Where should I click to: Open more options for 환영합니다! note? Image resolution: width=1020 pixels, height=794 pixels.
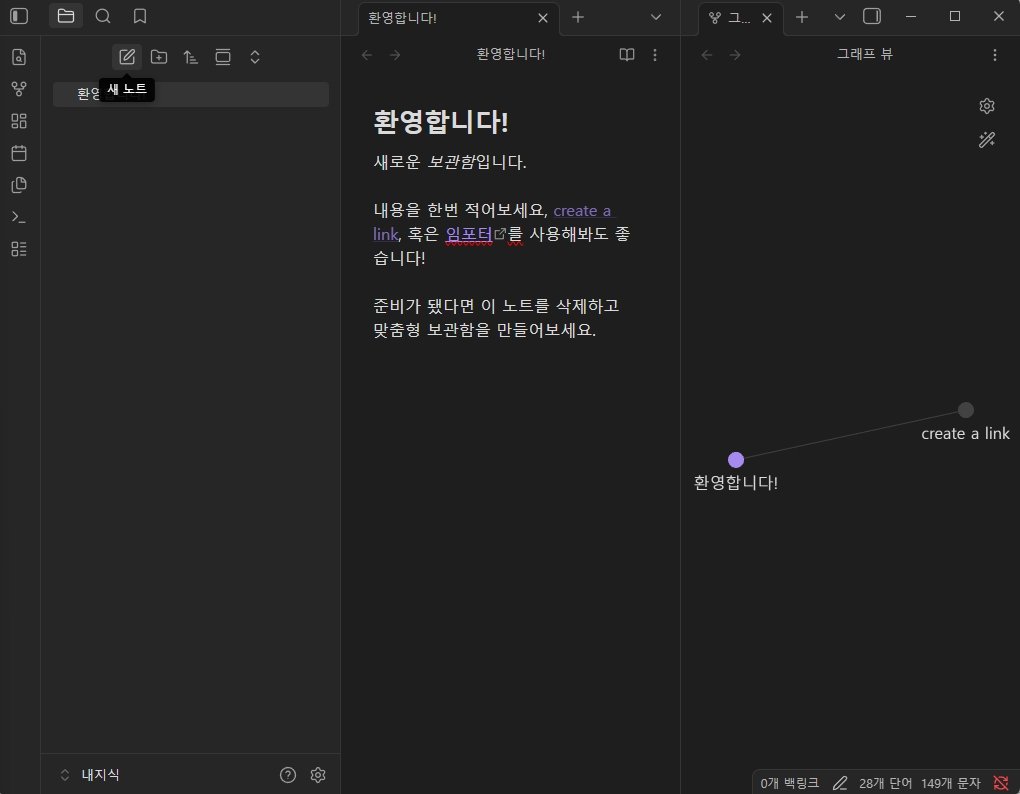click(654, 55)
